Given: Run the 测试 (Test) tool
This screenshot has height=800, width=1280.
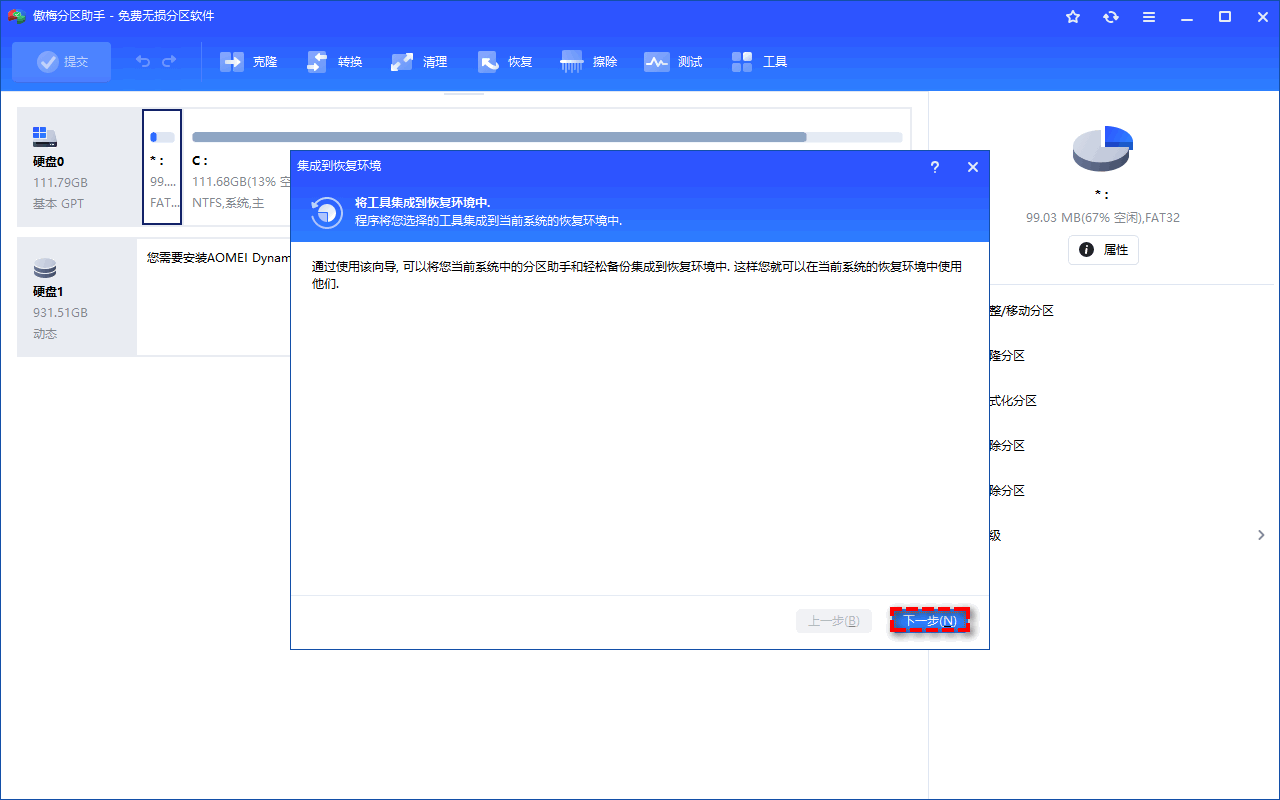Looking at the screenshot, I should (673, 61).
